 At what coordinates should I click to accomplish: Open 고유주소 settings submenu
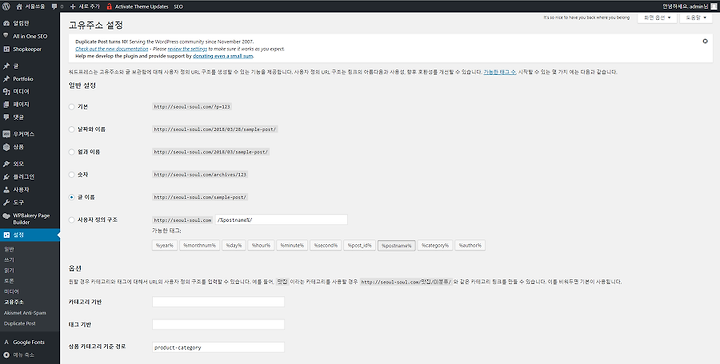[14, 302]
